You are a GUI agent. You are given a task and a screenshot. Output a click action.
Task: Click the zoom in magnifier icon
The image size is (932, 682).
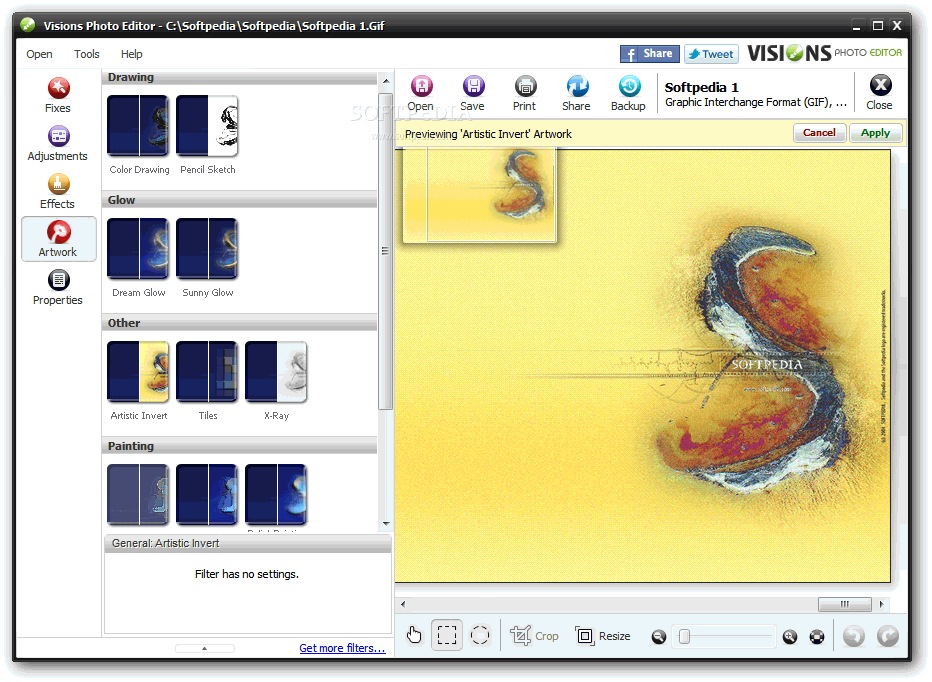coord(790,637)
